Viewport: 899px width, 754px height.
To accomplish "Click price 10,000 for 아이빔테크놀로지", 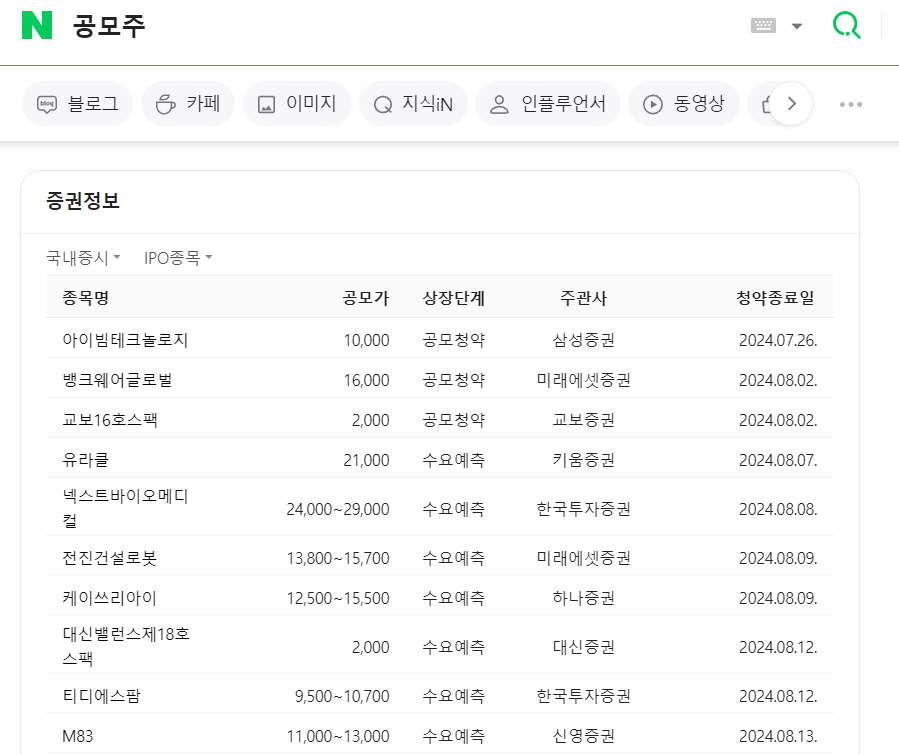I will click(366, 340).
